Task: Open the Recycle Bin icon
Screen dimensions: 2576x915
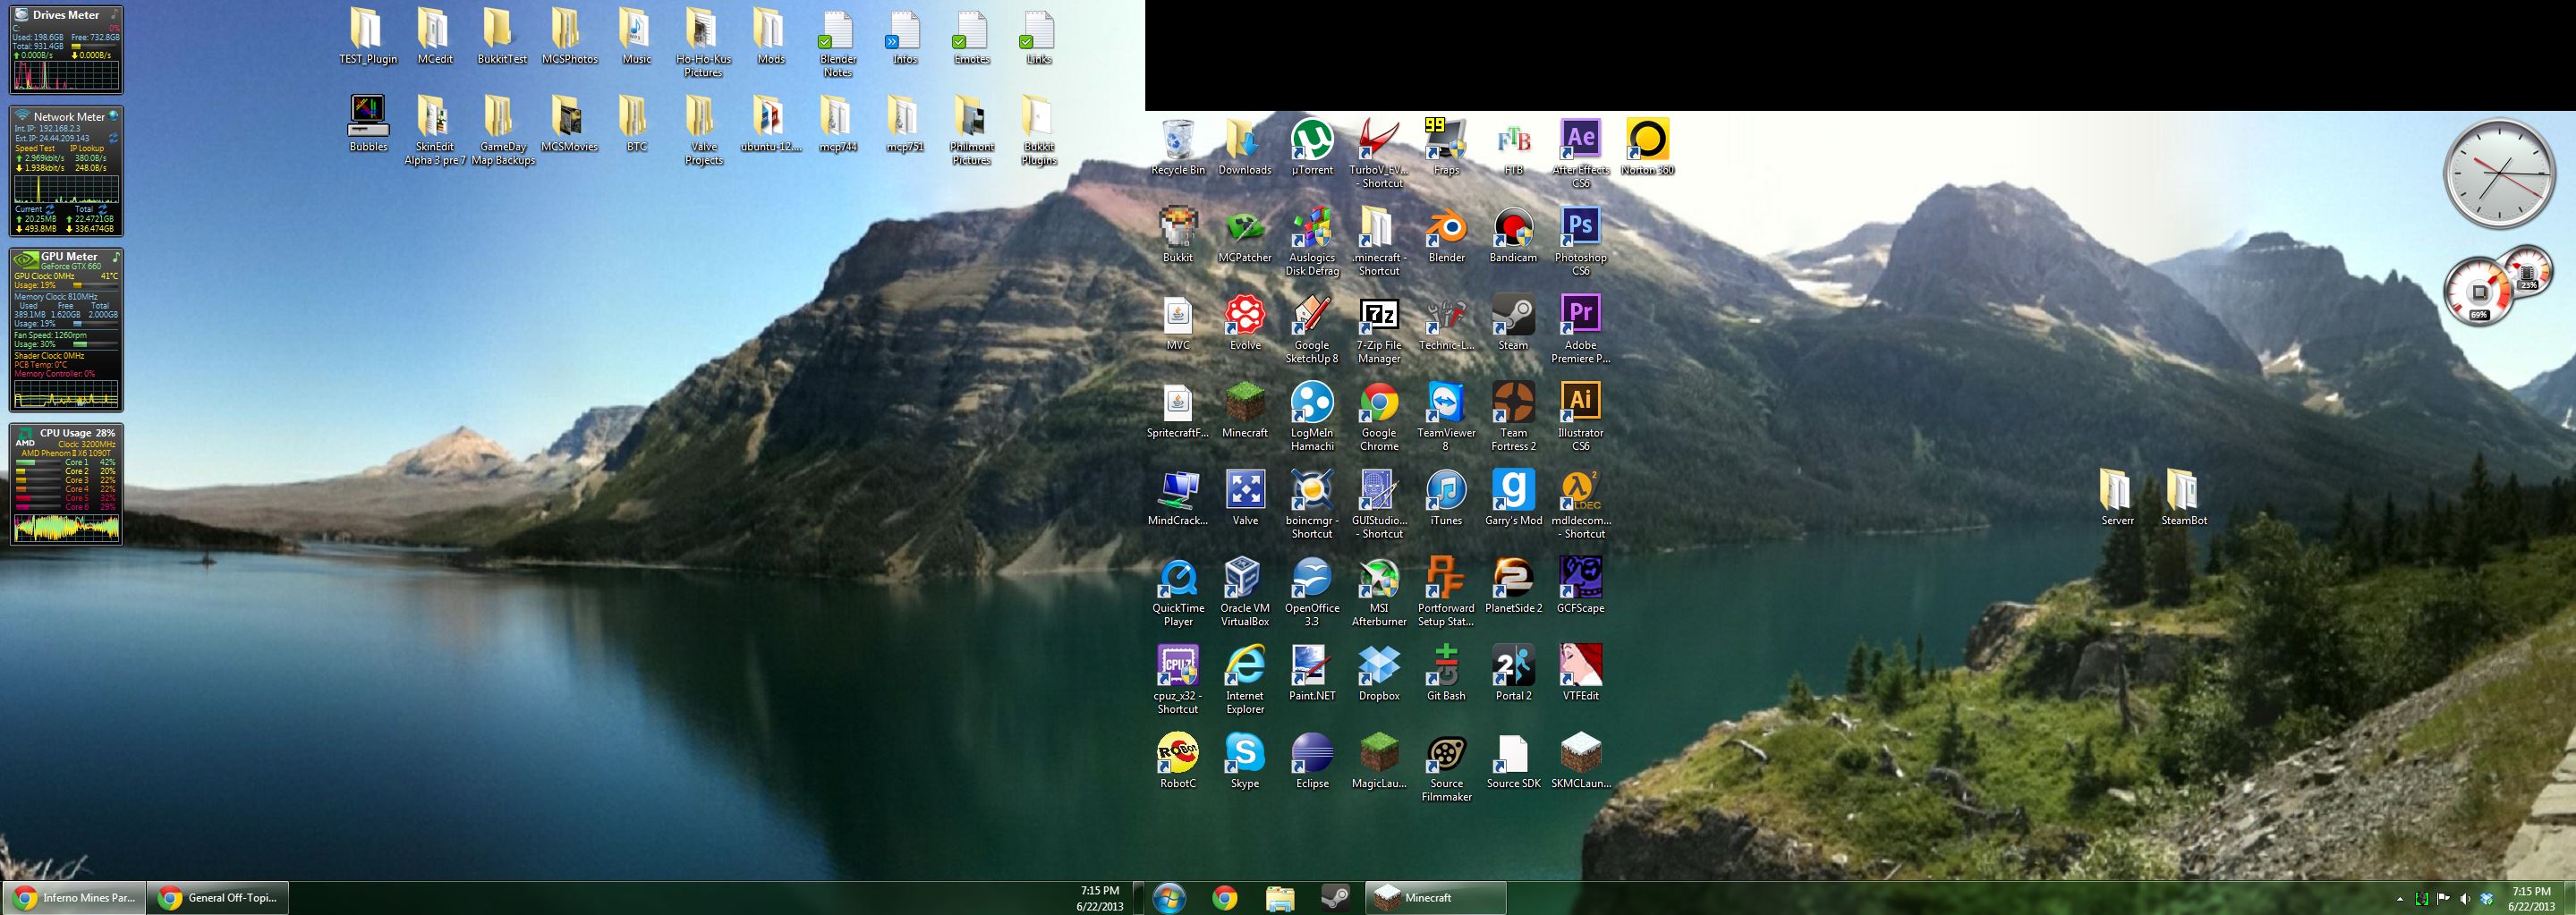Action: [1178, 147]
